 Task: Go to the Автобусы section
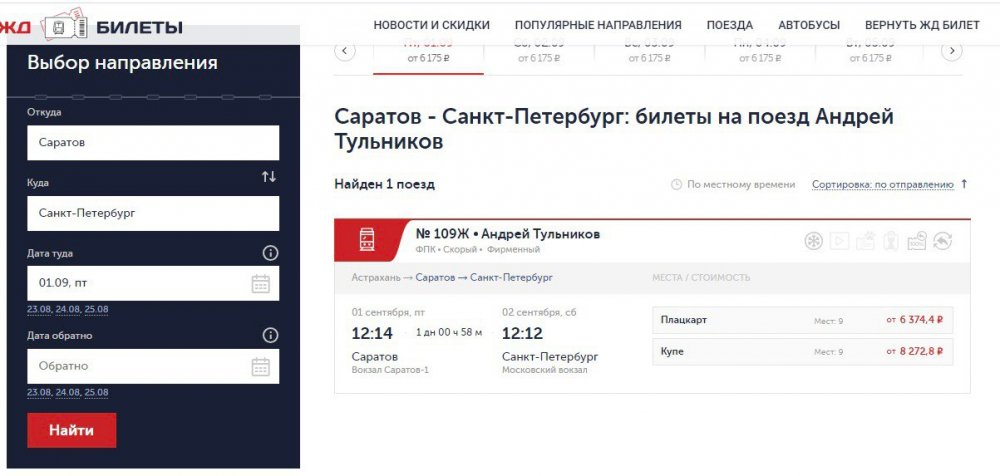809,26
